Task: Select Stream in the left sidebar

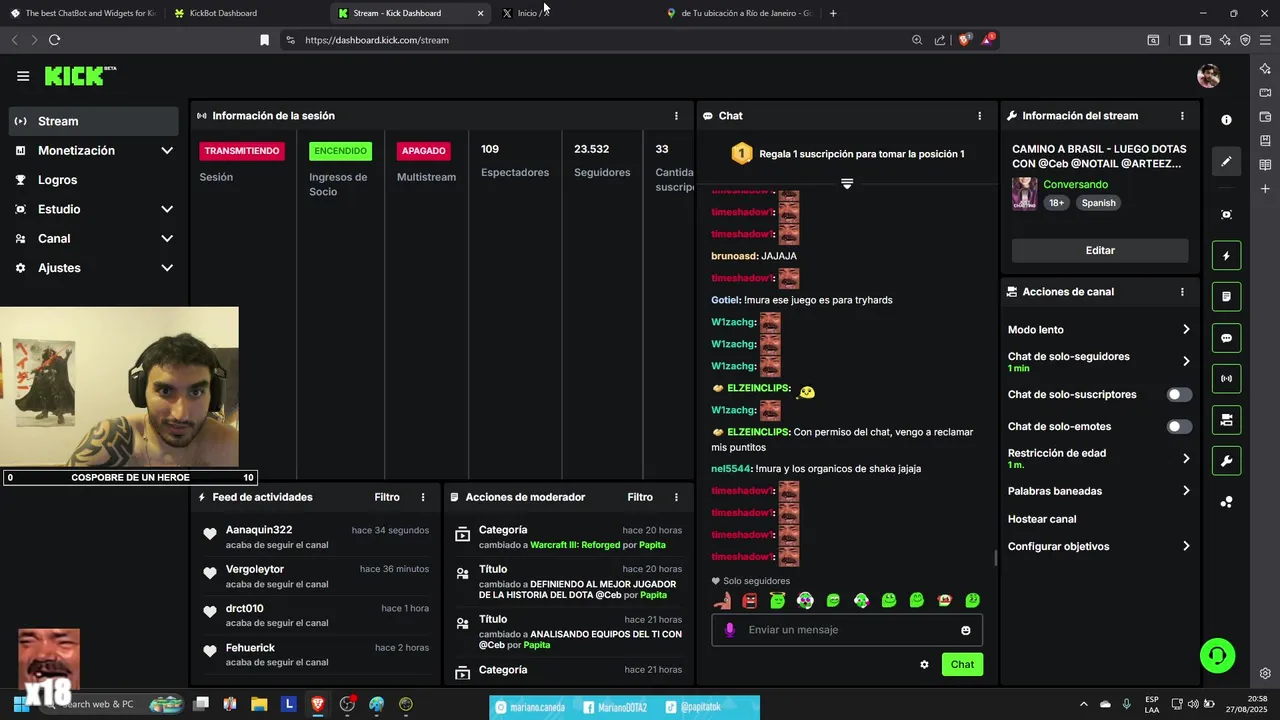Action: (x=94, y=121)
